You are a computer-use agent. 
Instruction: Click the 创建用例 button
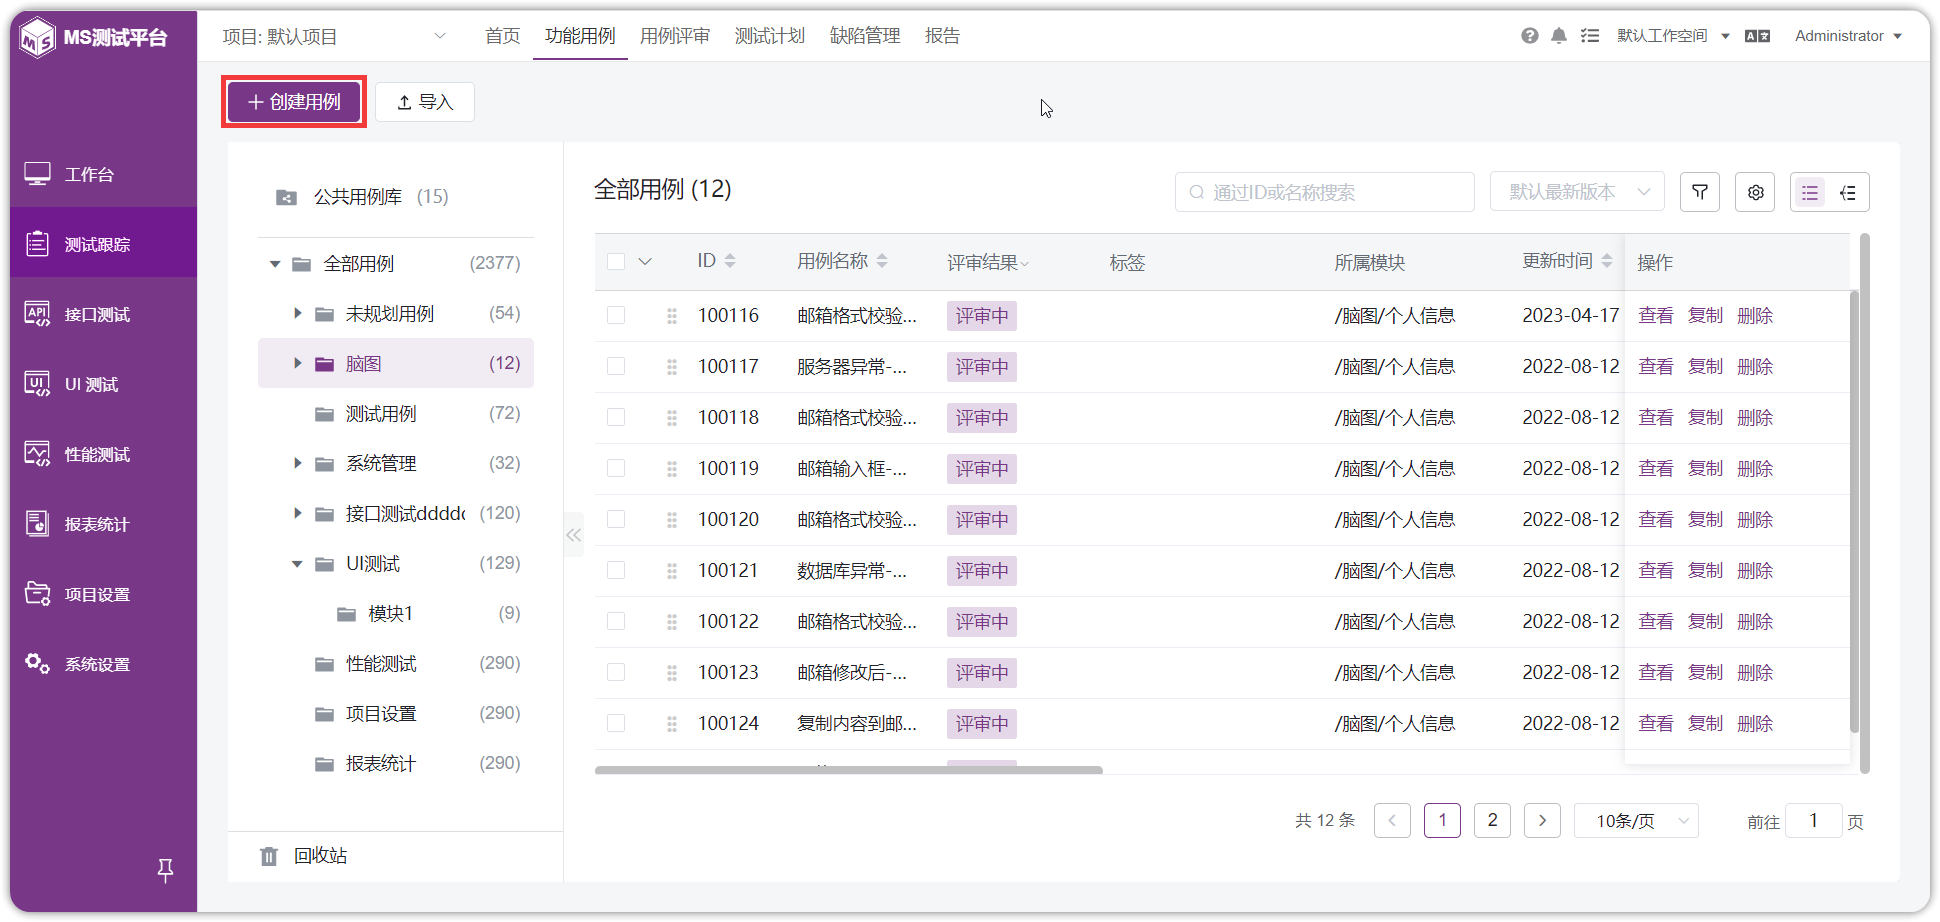[294, 102]
